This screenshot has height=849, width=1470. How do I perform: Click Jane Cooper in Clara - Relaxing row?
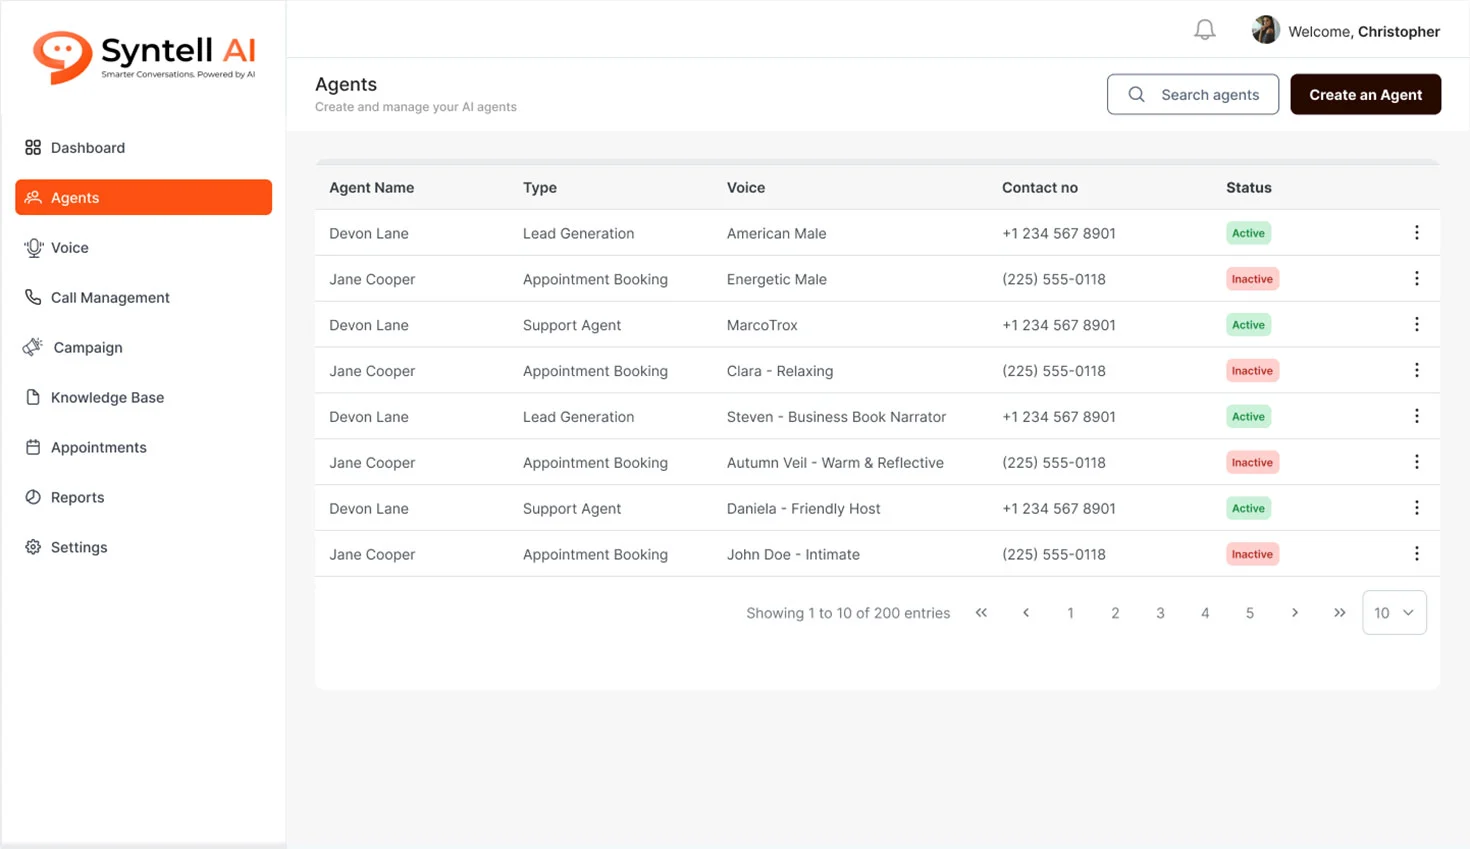(x=372, y=371)
